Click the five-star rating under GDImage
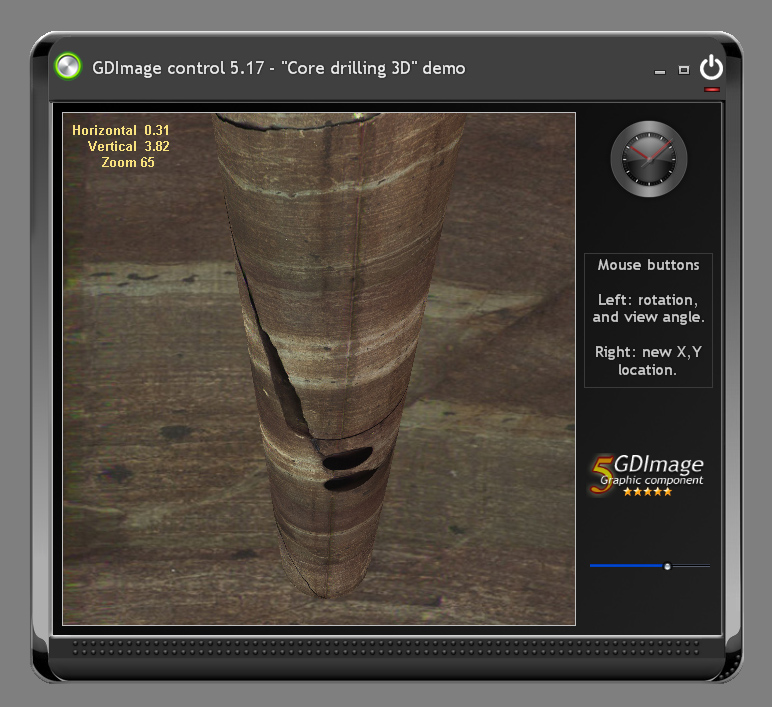The width and height of the screenshot is (772, 707). (647, 491)
